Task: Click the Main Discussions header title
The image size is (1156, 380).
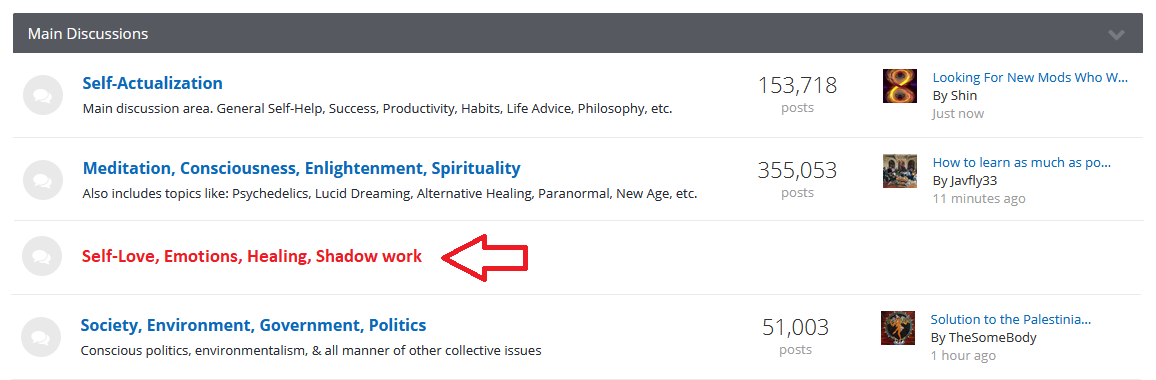Action: [88, 34]
